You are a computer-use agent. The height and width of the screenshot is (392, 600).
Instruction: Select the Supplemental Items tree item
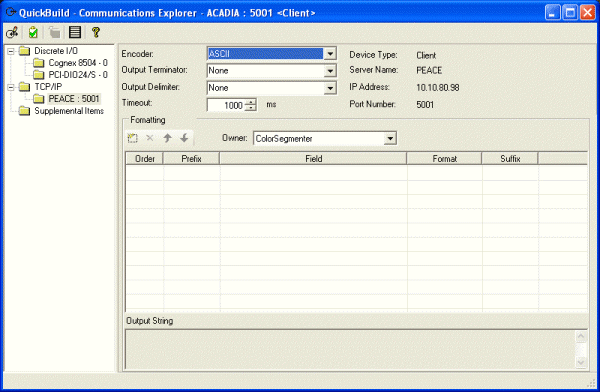pyautogui.click(x=69, y=111)
